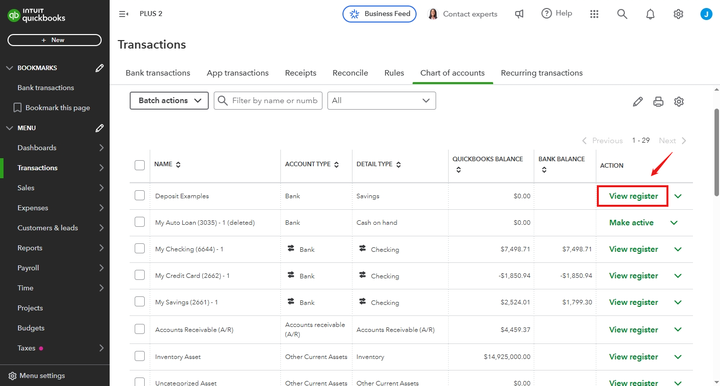The width and height of the screenshot is (720, 386).
Task: Open the header settings gear
Action: click(x=678, y=14)
